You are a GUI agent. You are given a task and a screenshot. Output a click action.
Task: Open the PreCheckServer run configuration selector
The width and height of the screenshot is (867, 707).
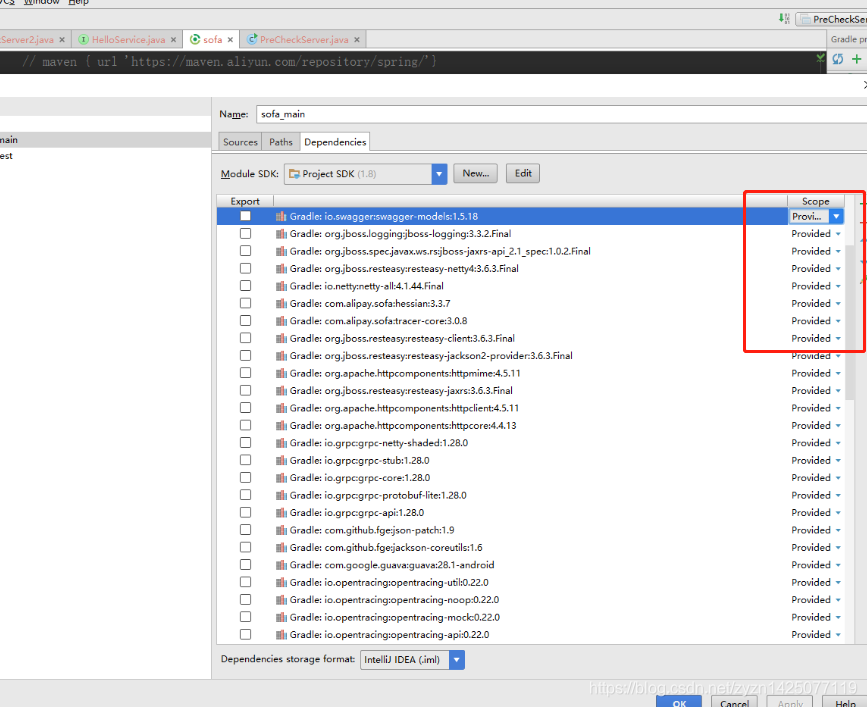click(831, 19)
